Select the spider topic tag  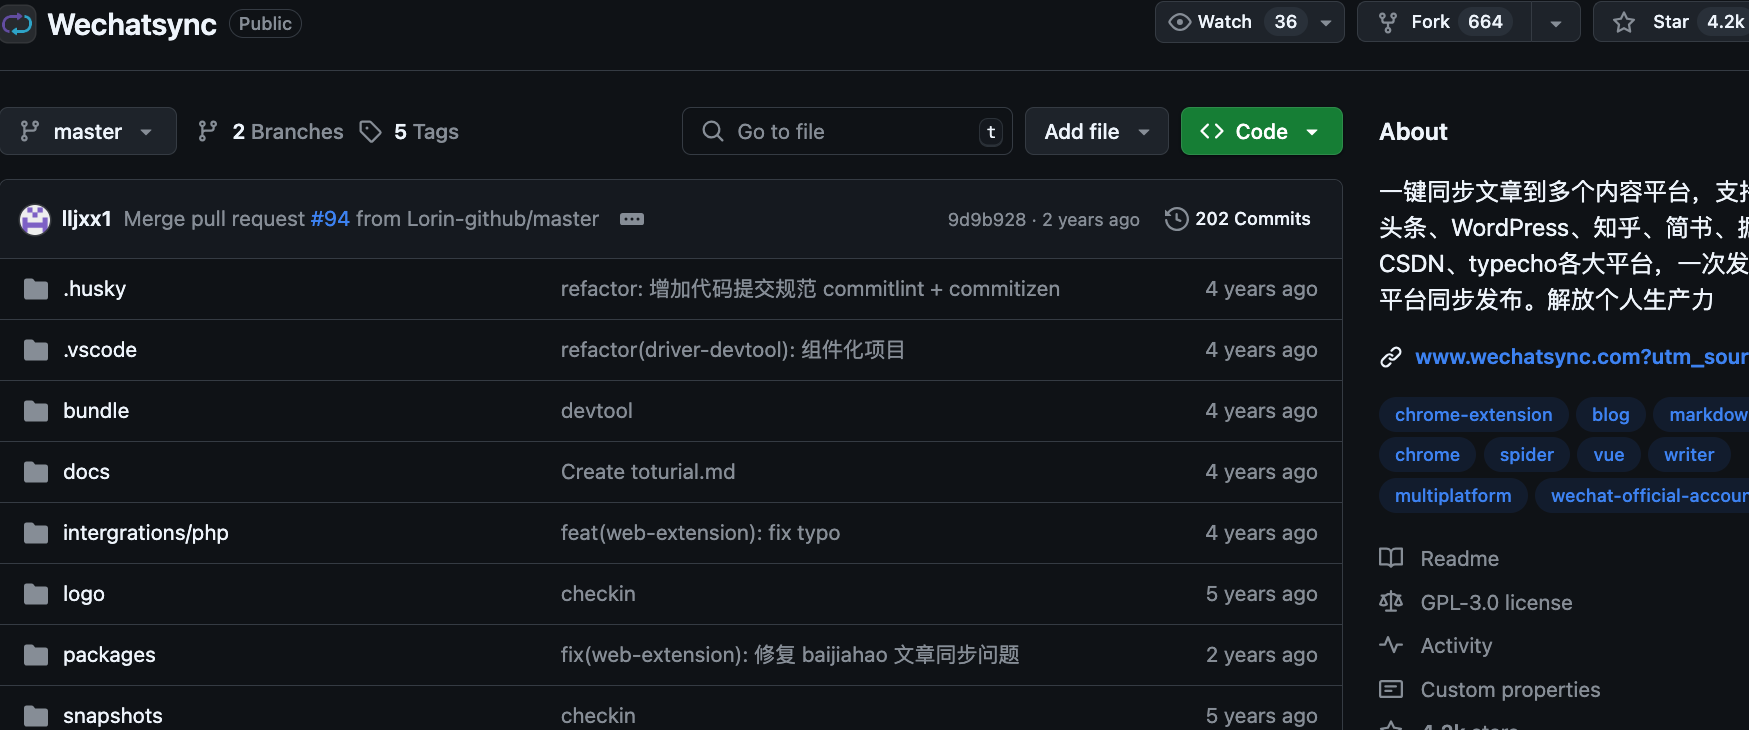point(1527,455)
